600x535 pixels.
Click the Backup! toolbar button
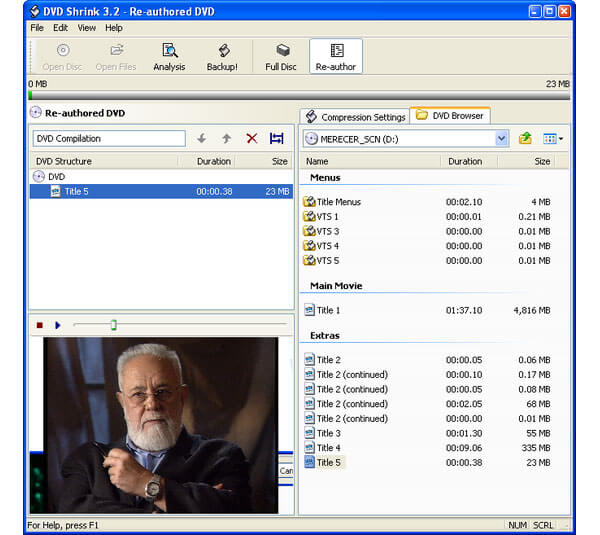[x=222, y=57]
